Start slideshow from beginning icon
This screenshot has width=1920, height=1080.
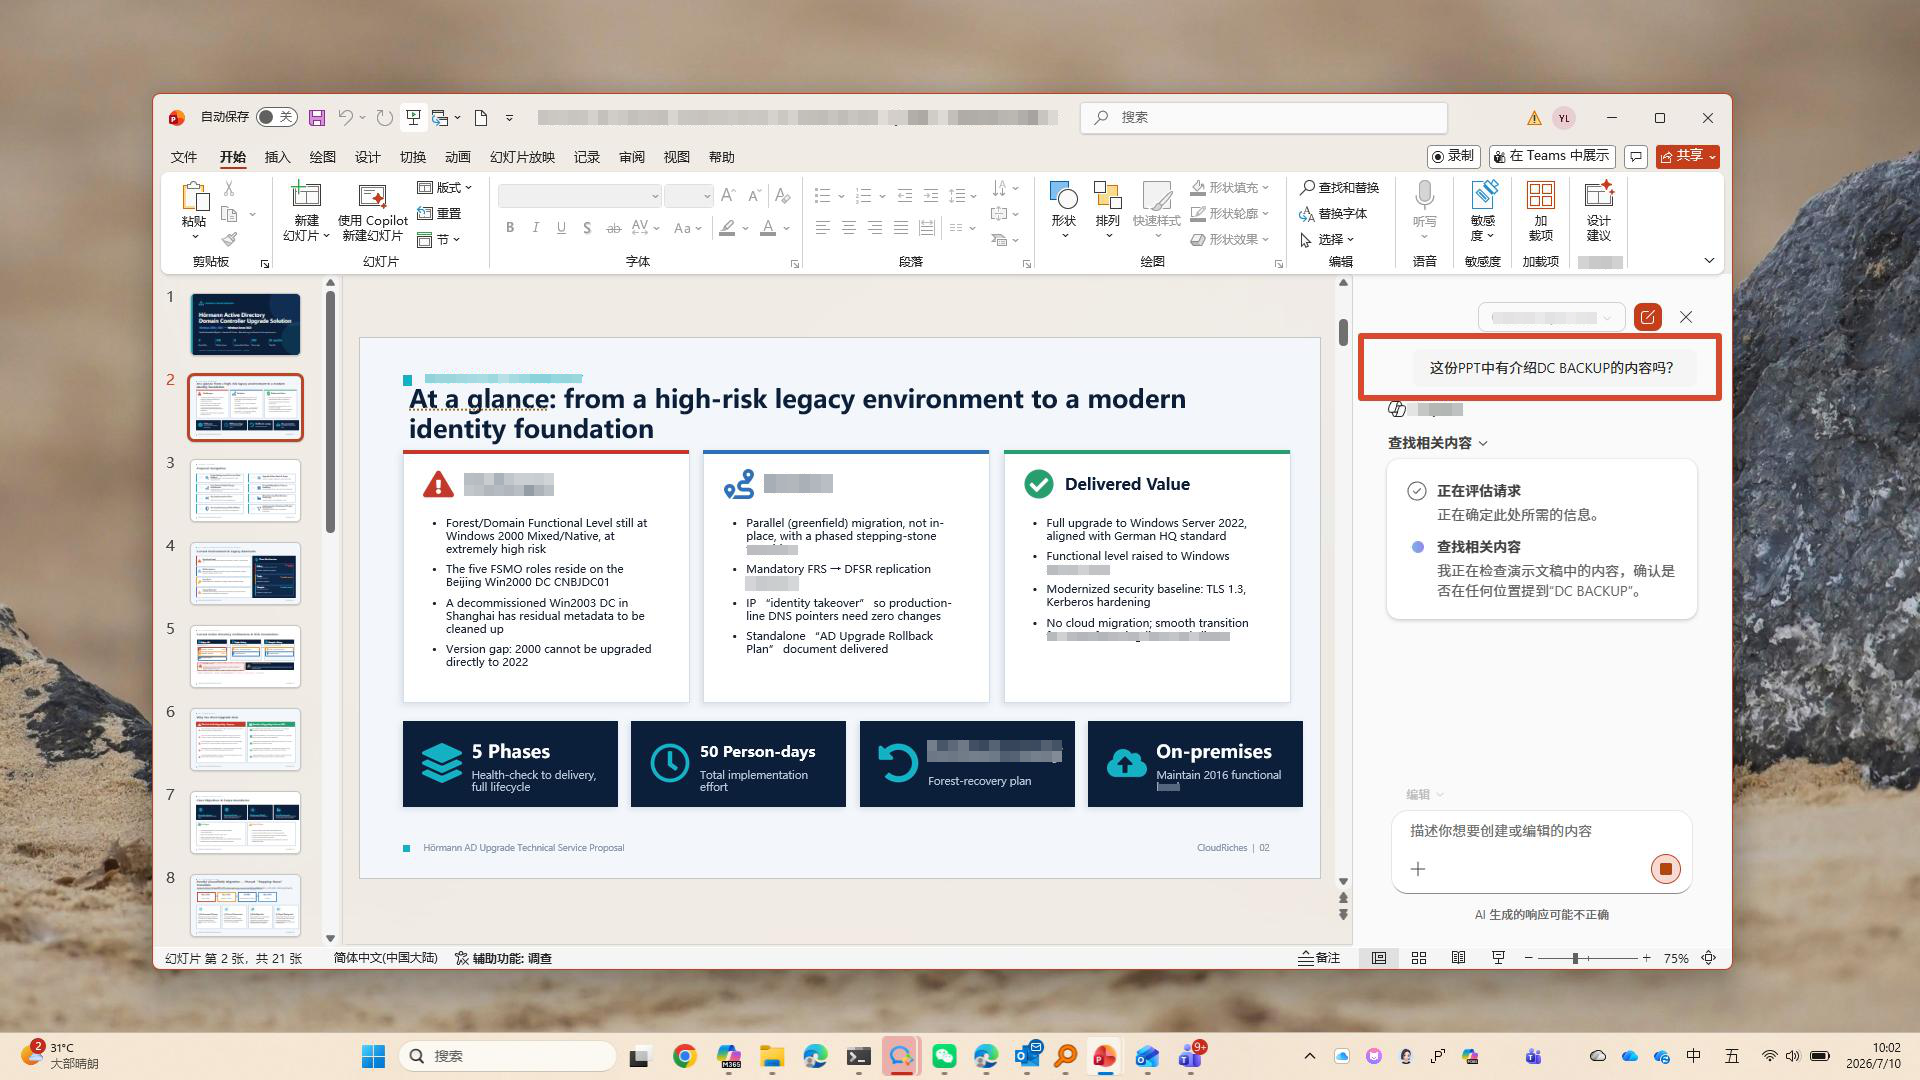click(413, 118)
